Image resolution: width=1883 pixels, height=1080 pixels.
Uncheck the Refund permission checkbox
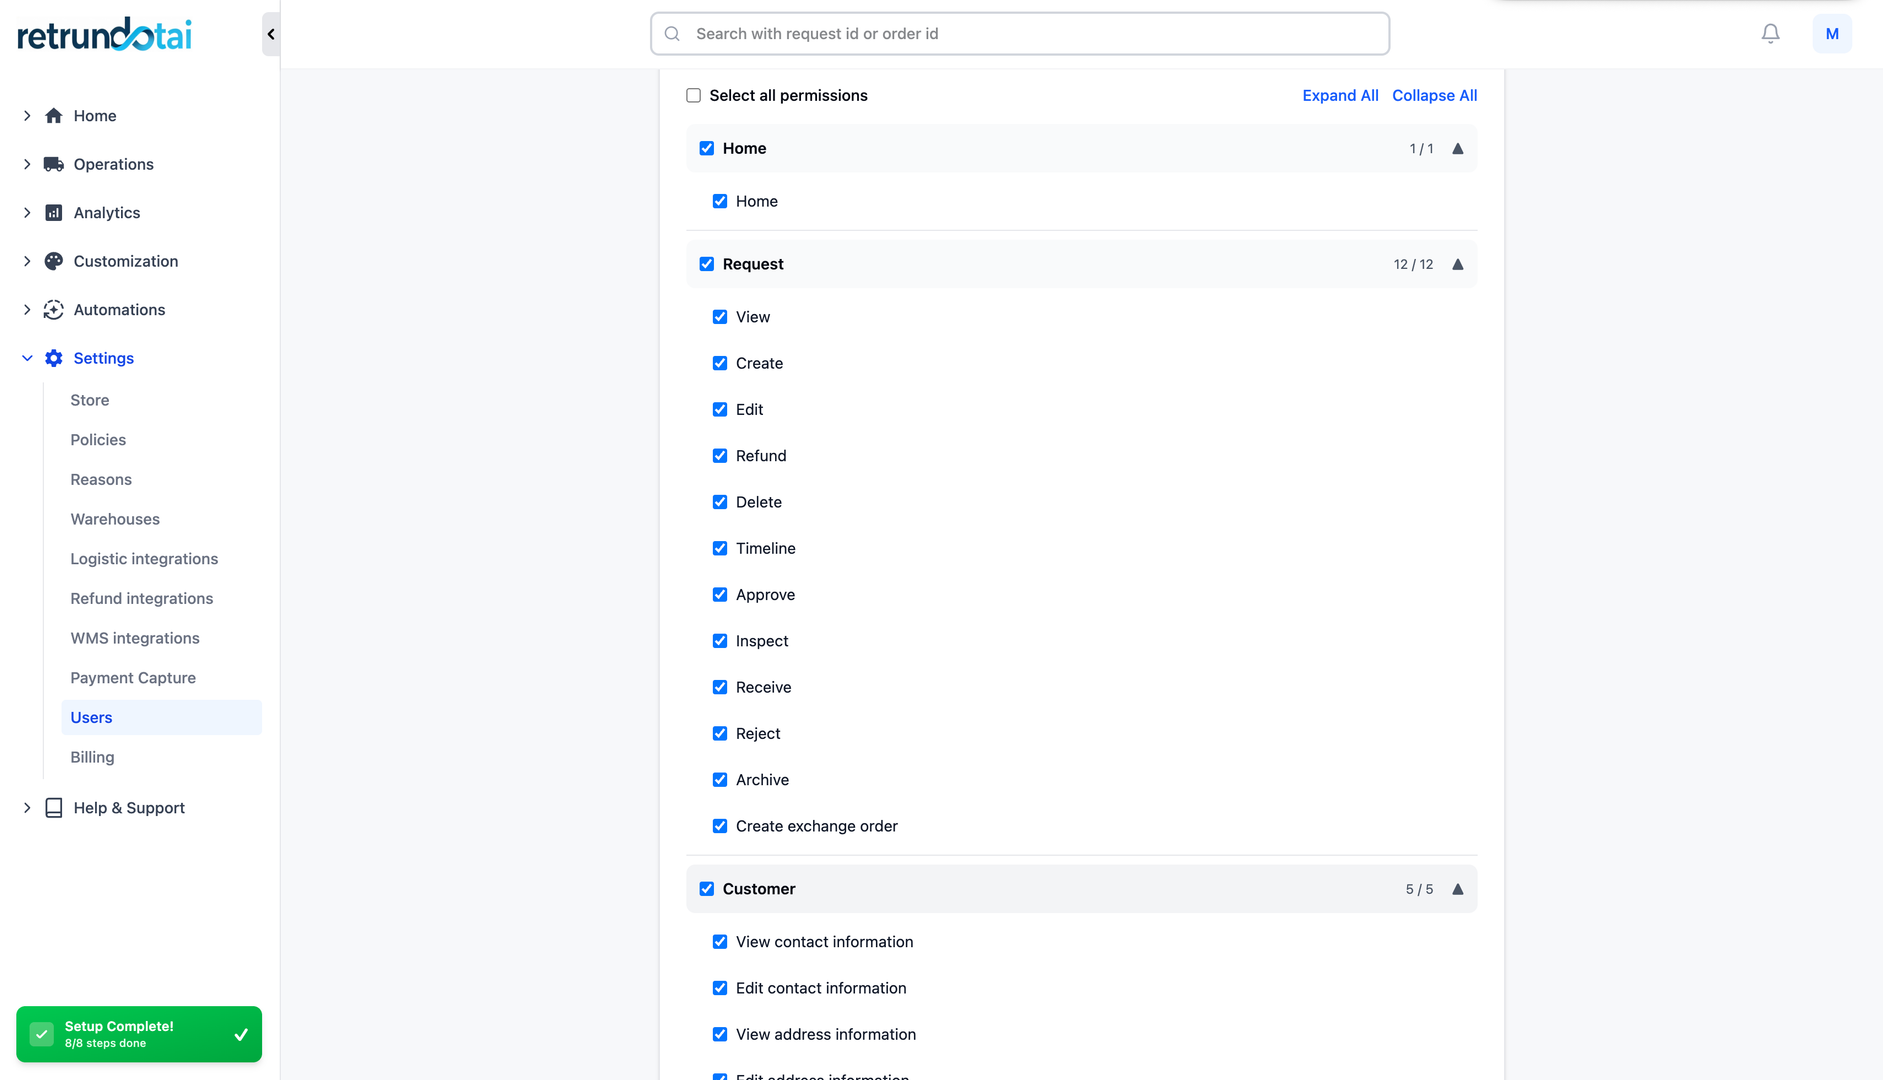(720, 456)
